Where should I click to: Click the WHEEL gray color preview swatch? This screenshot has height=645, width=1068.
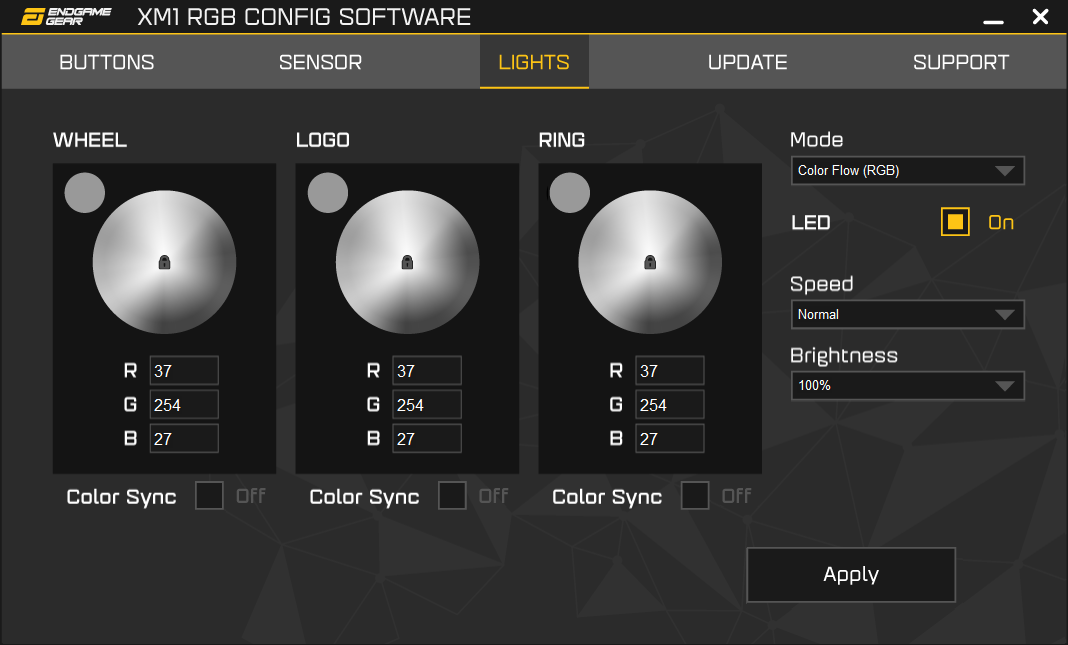coord(84,193)
